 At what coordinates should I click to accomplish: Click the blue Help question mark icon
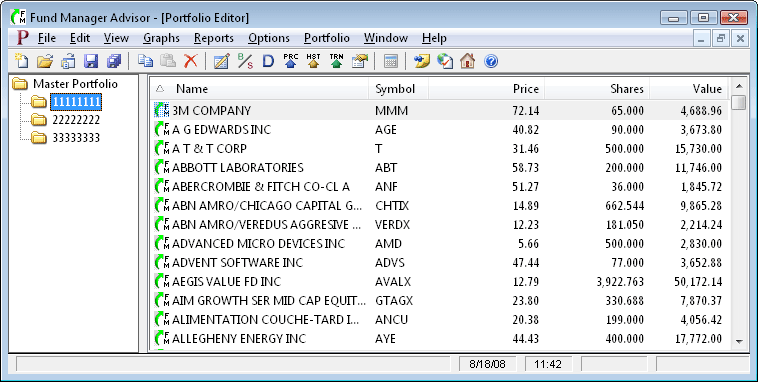491,61
